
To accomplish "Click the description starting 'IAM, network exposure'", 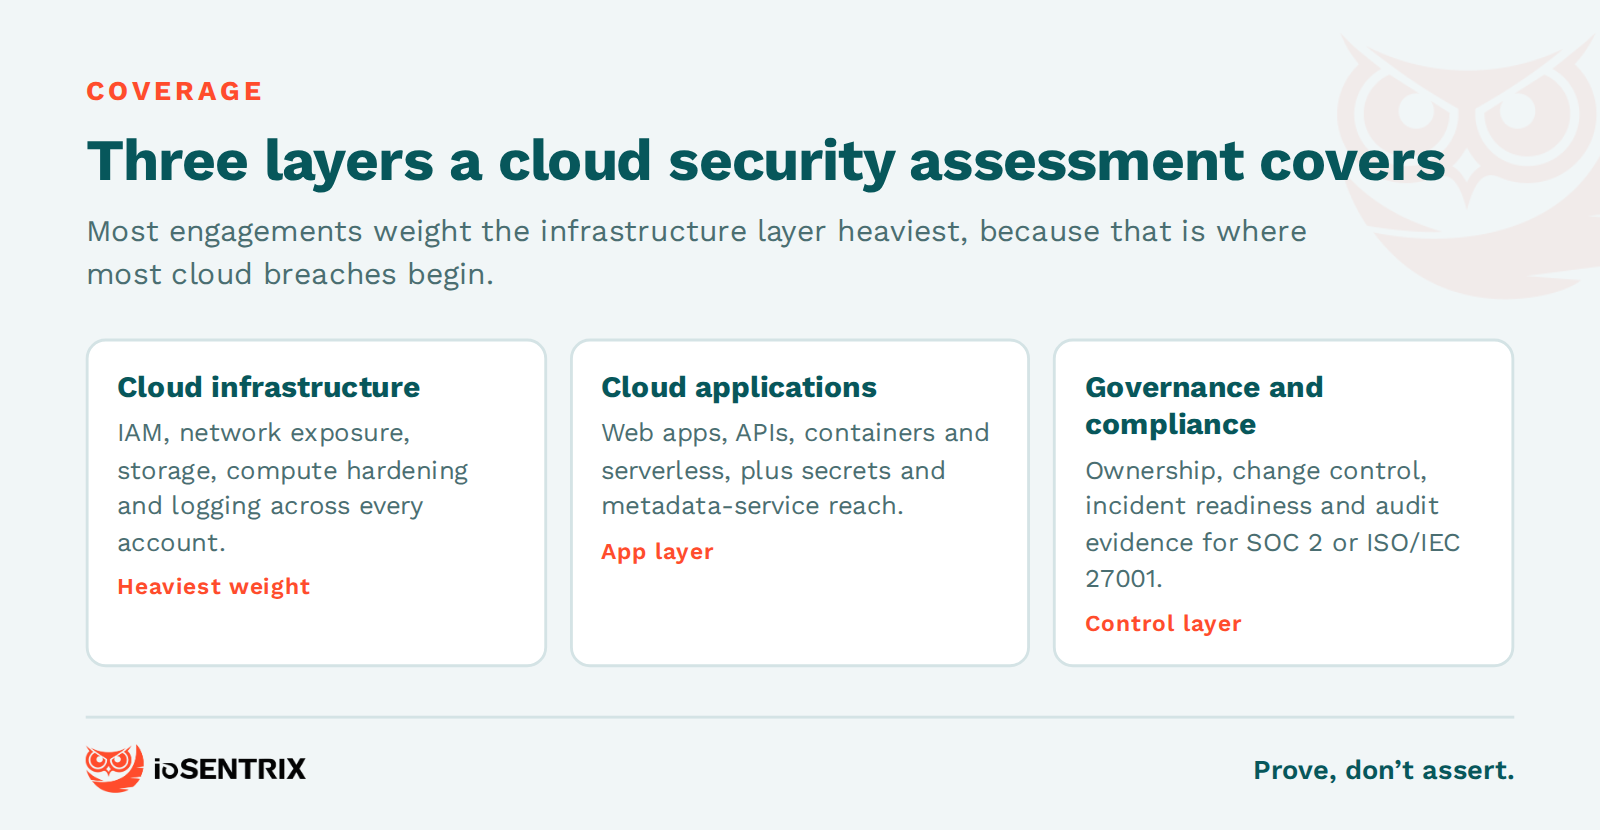I will click(293, 487).
